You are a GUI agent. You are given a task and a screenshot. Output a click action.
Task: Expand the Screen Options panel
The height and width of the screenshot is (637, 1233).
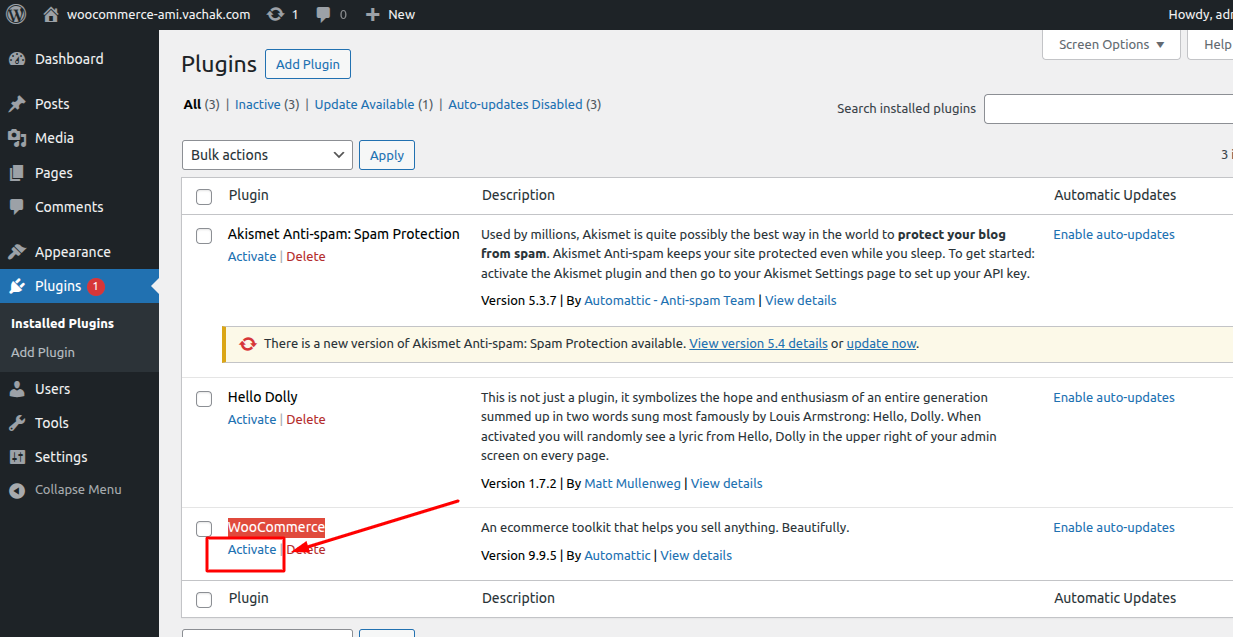[1112, 44]
